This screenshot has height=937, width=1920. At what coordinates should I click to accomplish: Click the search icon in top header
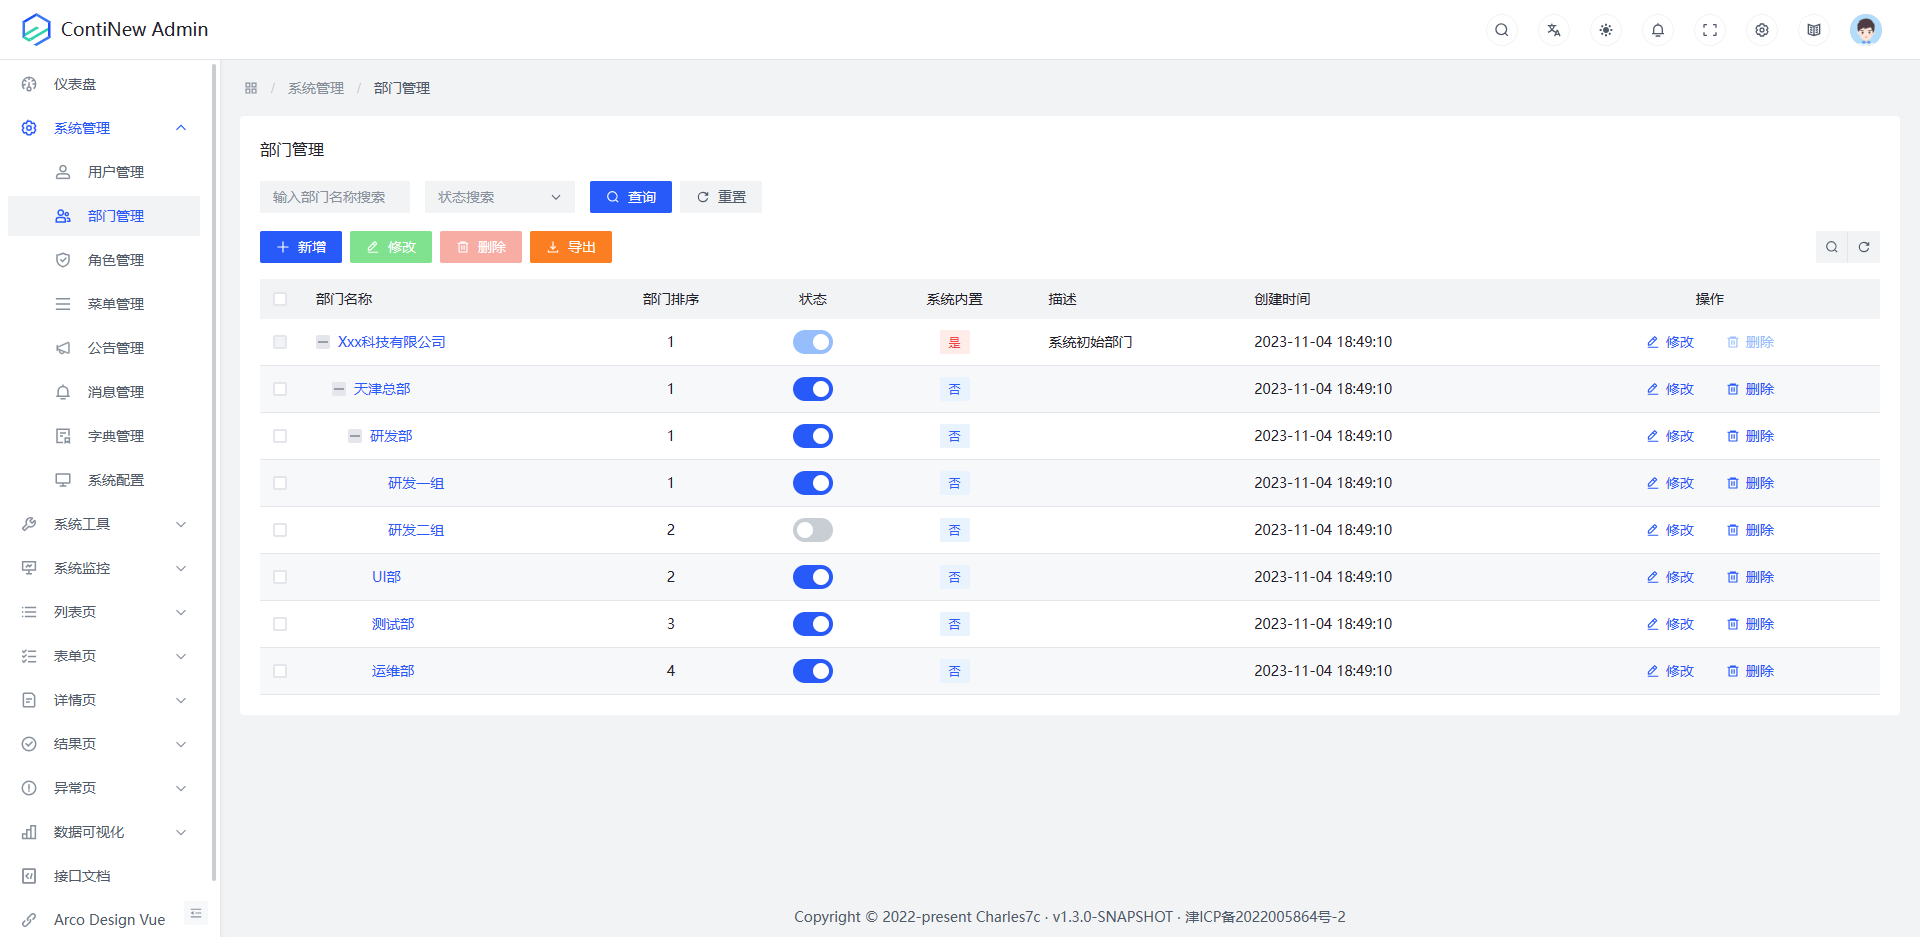click(1501, 30)
